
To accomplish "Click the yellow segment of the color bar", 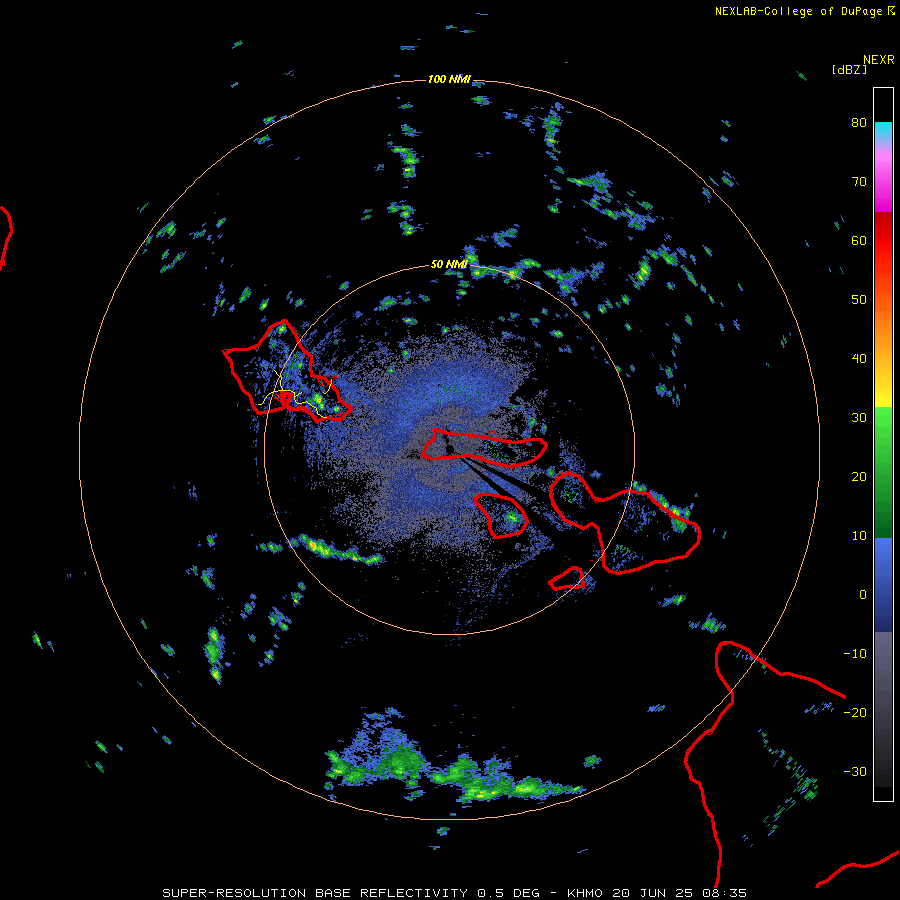I will (883, 393).
